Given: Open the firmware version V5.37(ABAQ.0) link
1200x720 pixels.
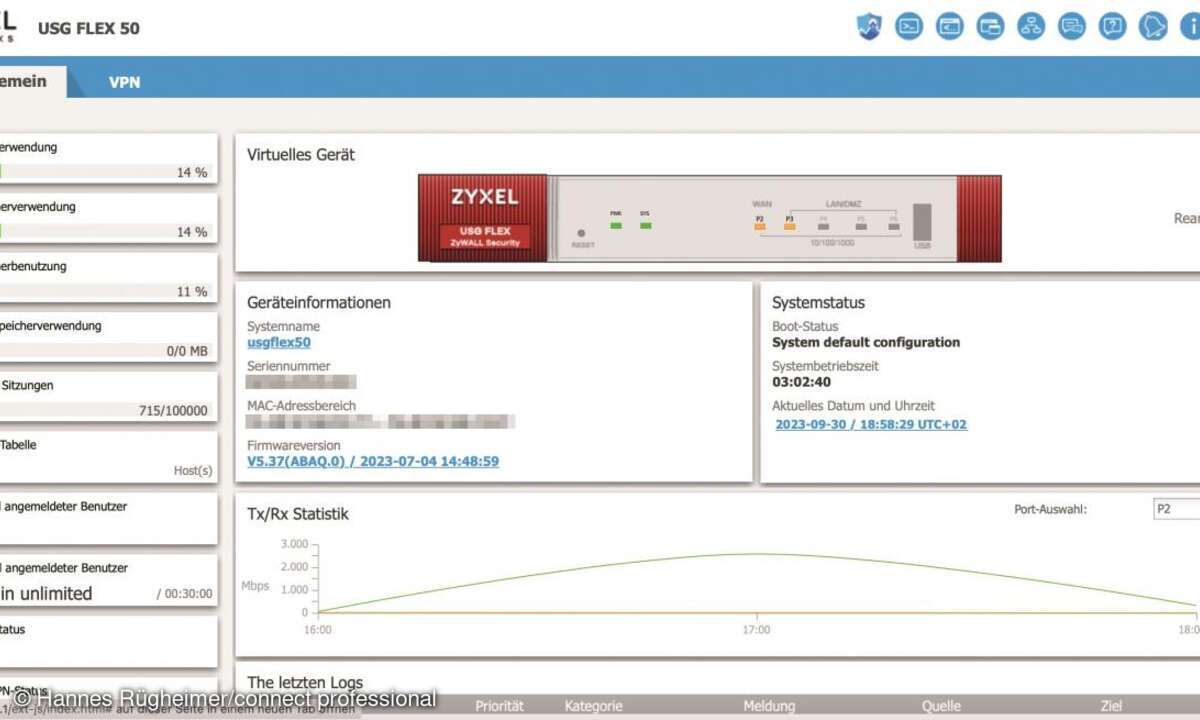Looking at the screenshot, I should tap(373, 461).
